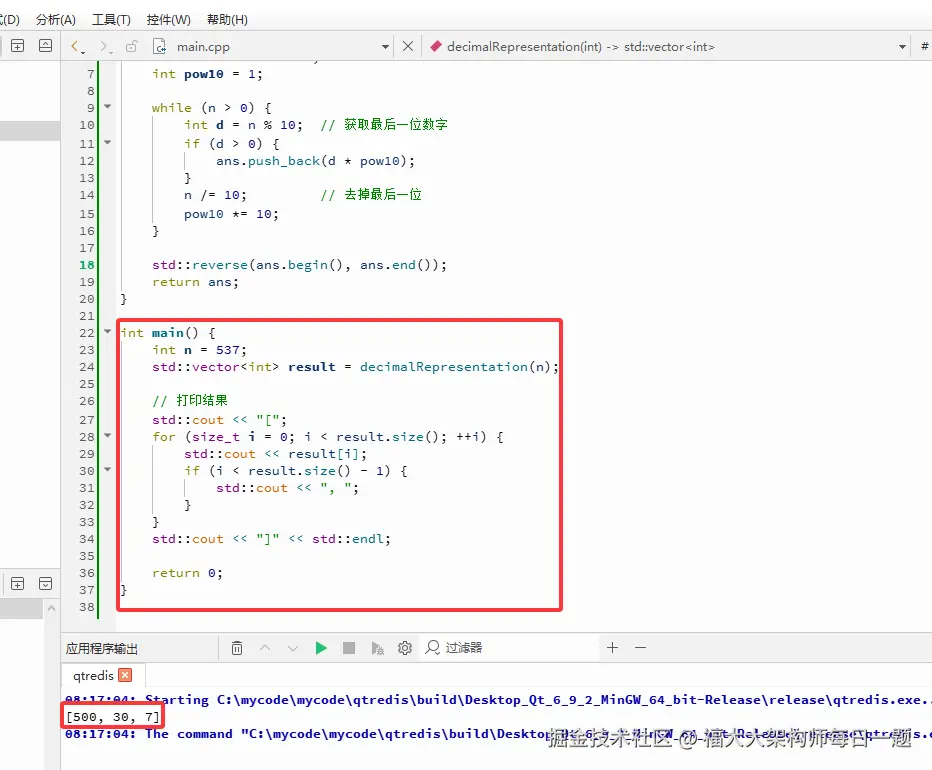The image size is (932, 770).
Task: Close the qtredis output tab
Action: coord(125,675)
